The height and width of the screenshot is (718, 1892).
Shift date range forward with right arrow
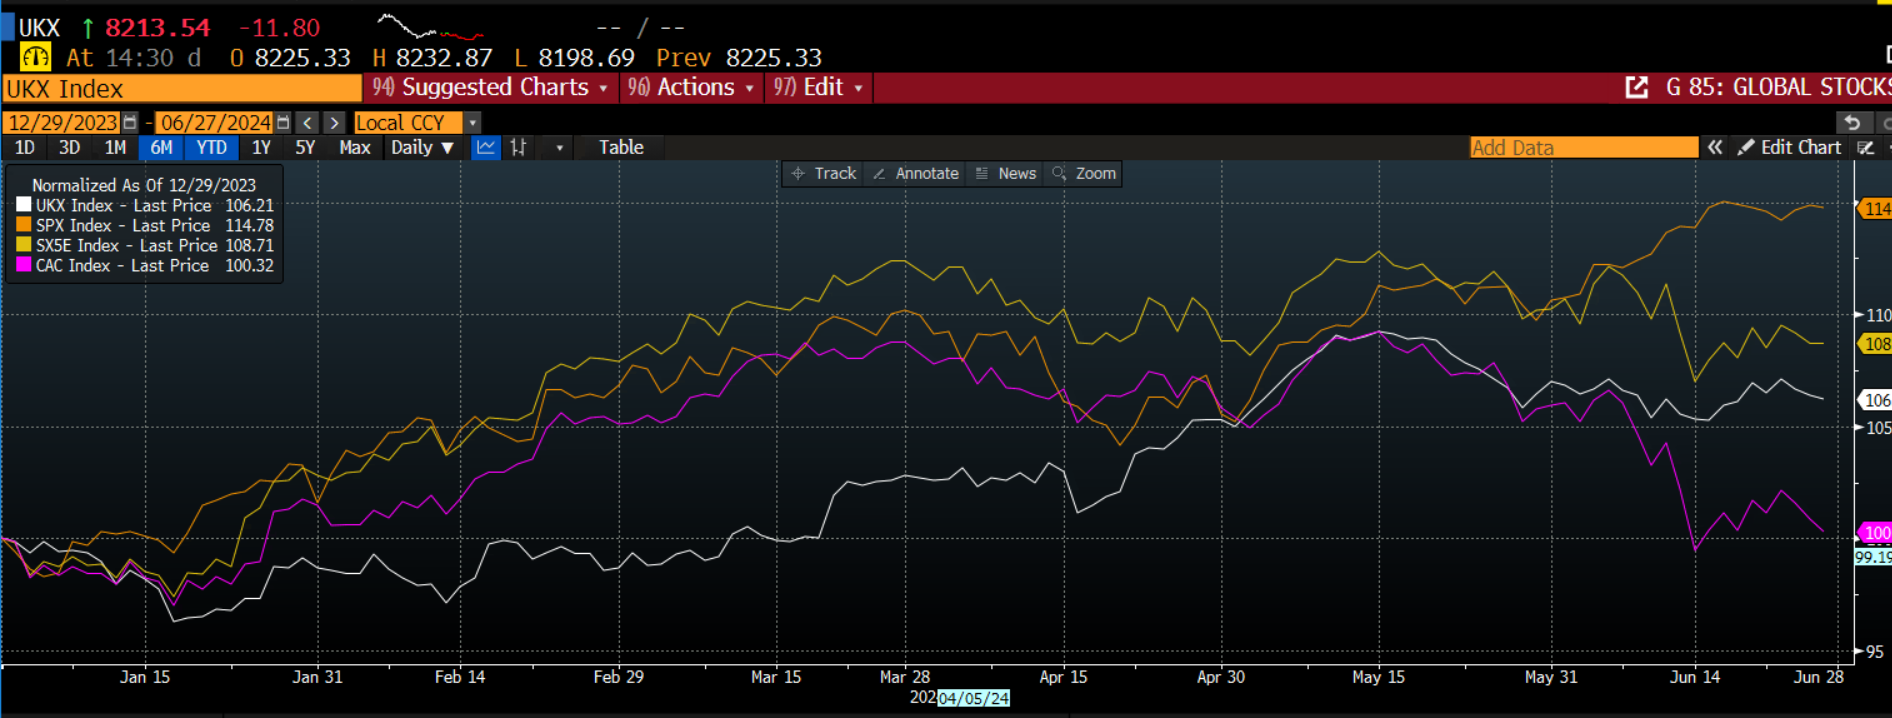pyautogui.click(x=334, y=122)
